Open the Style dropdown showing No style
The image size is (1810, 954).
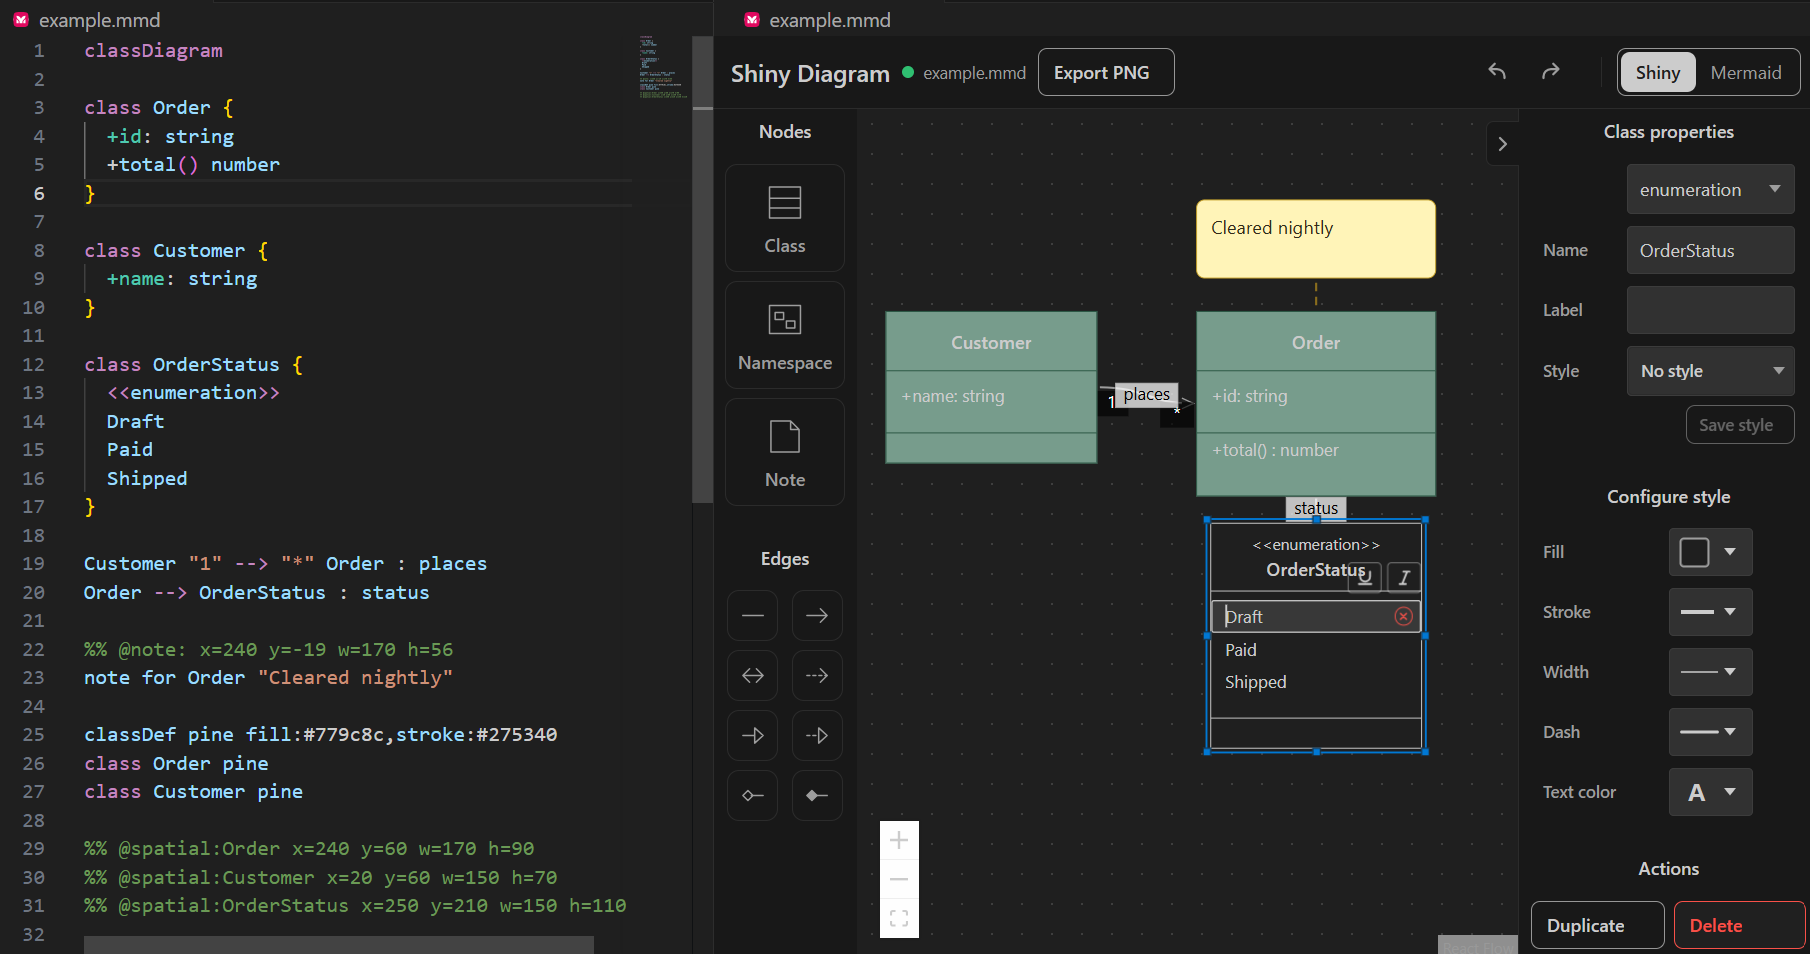1710,371
